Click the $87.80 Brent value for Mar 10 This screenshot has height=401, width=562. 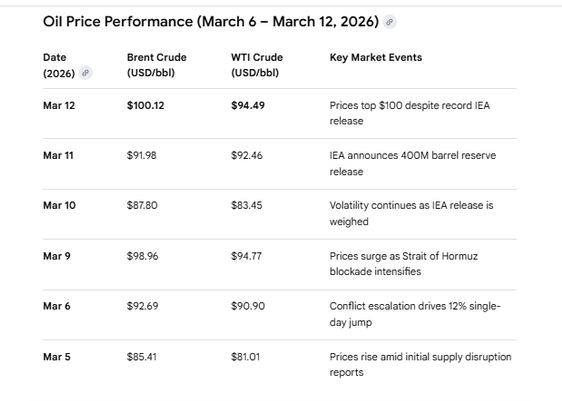coord(142,205)
